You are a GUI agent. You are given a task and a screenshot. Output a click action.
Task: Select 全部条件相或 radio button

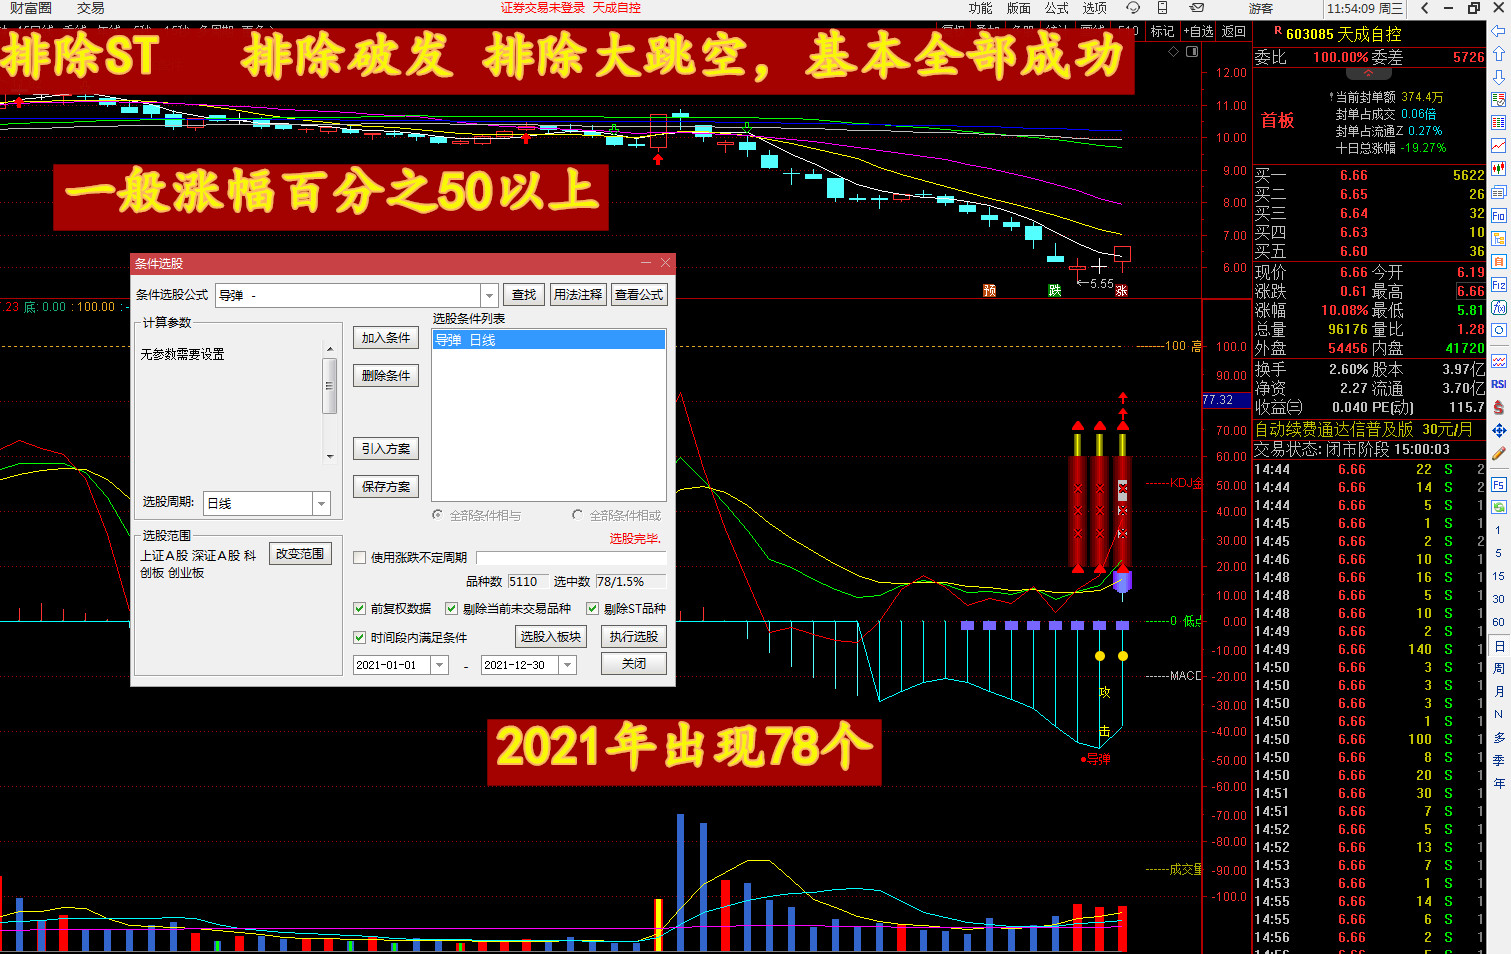click(x=577, y=515)
